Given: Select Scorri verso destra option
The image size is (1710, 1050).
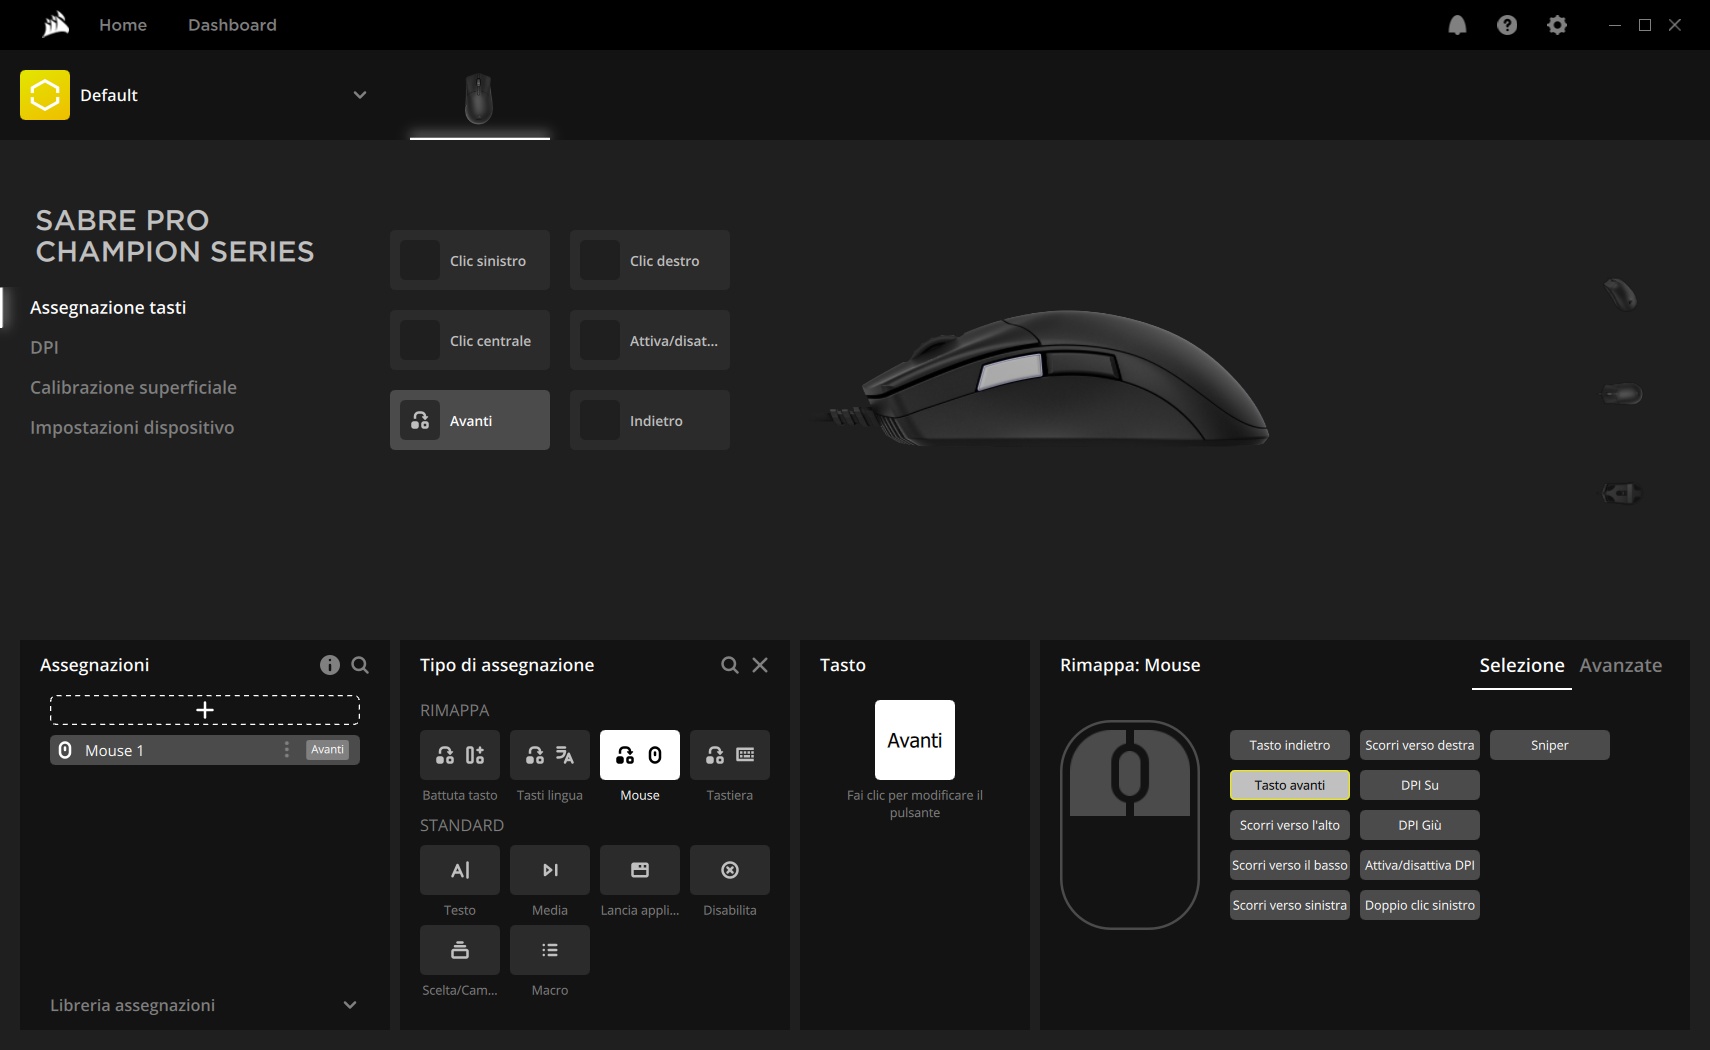Looking at the screenshot, I should [1420, 745].
